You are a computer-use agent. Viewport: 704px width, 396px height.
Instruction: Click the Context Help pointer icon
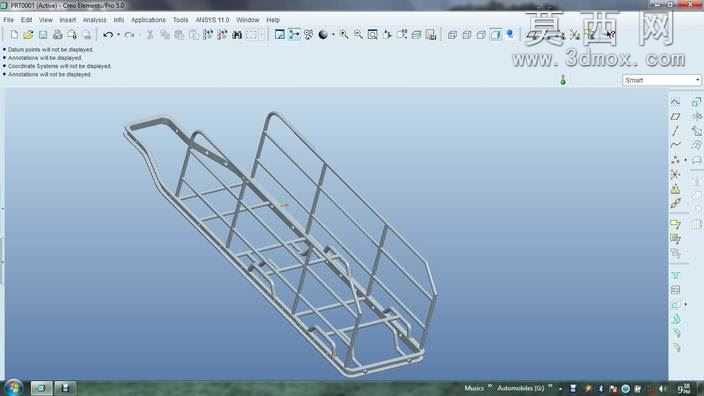pyautogui.click(x=610, y=35)
